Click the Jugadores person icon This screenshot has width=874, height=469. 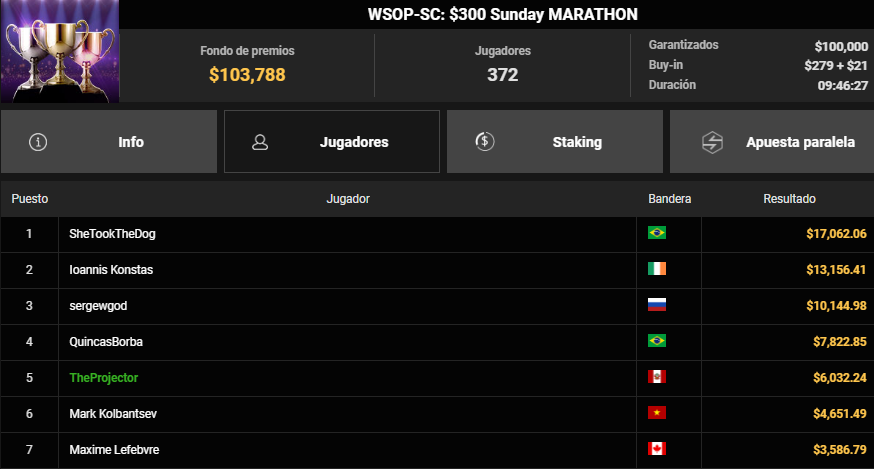[x=260, y=142]
